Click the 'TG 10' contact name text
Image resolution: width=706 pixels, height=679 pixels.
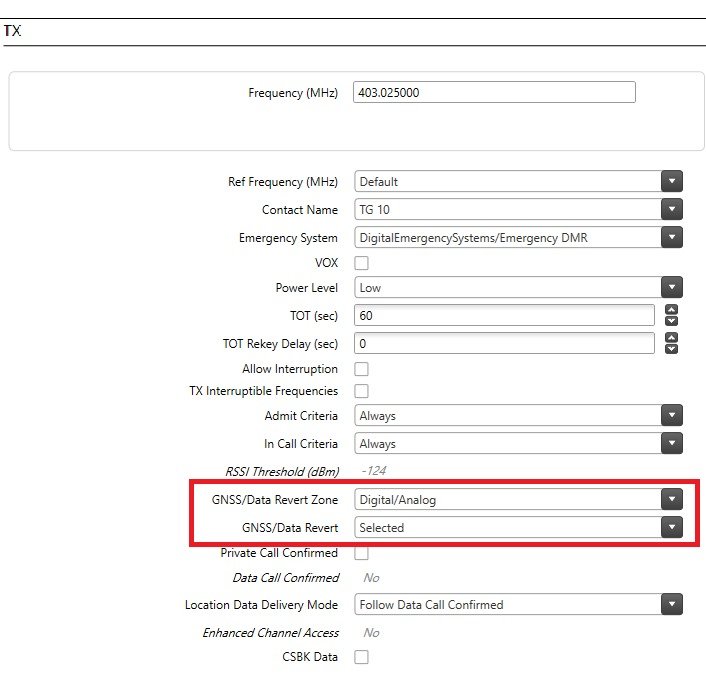[x=375, y=210]
